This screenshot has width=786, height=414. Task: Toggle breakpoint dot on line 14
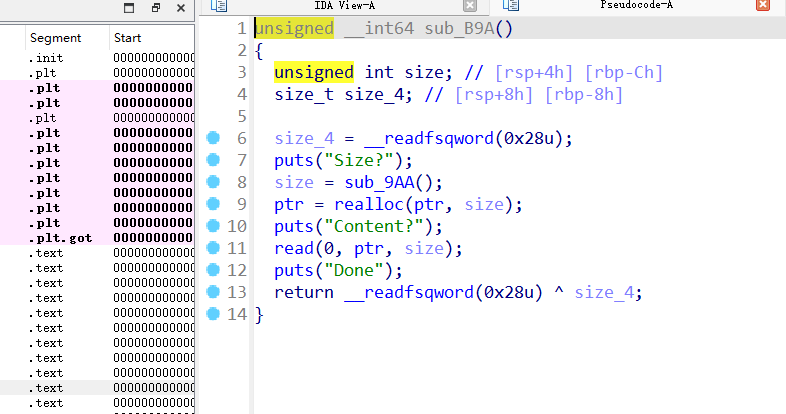(213, 314)
